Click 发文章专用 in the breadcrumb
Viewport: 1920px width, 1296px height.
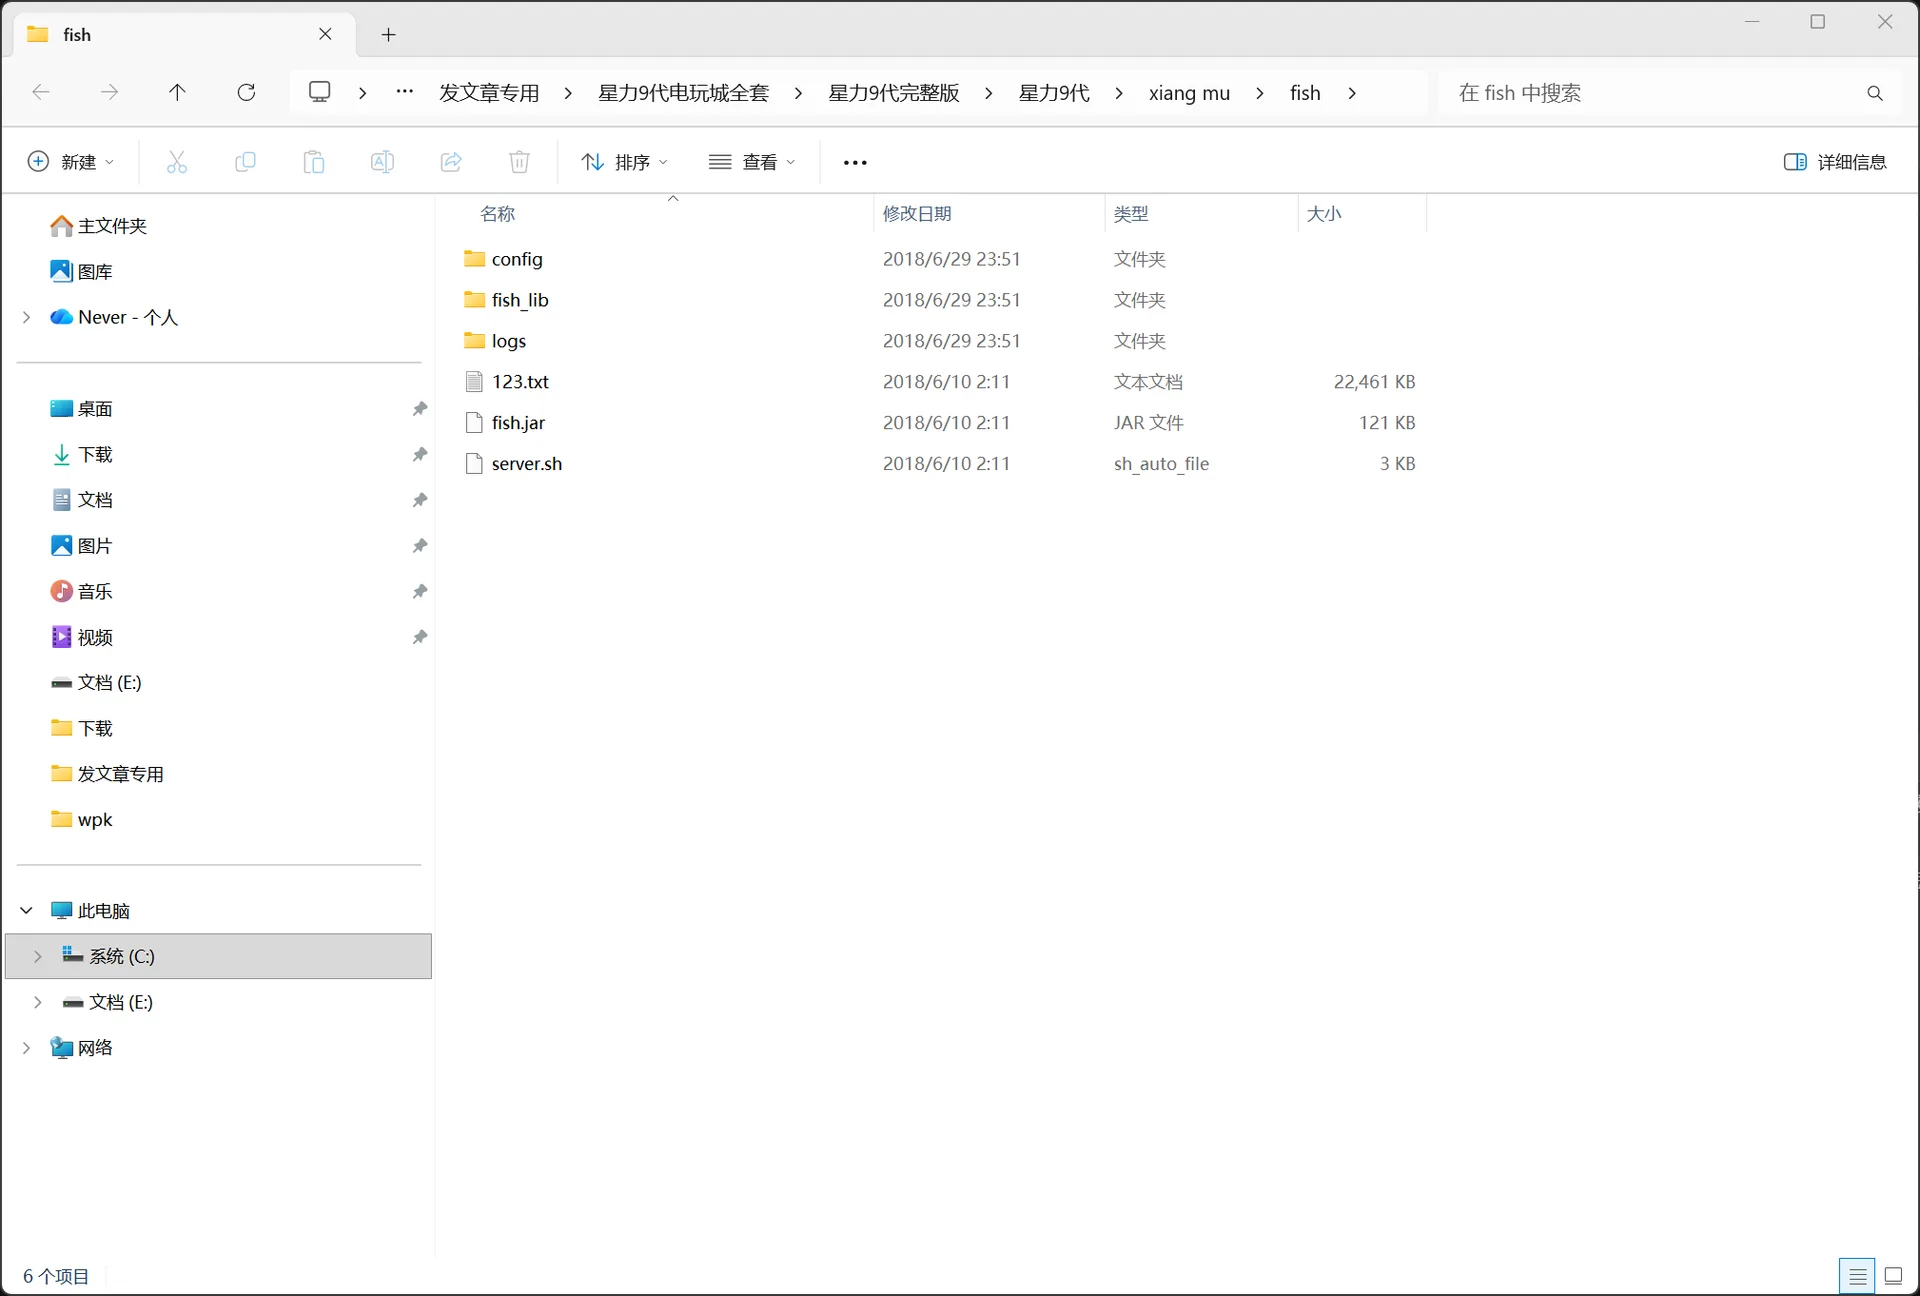point(489,93)
